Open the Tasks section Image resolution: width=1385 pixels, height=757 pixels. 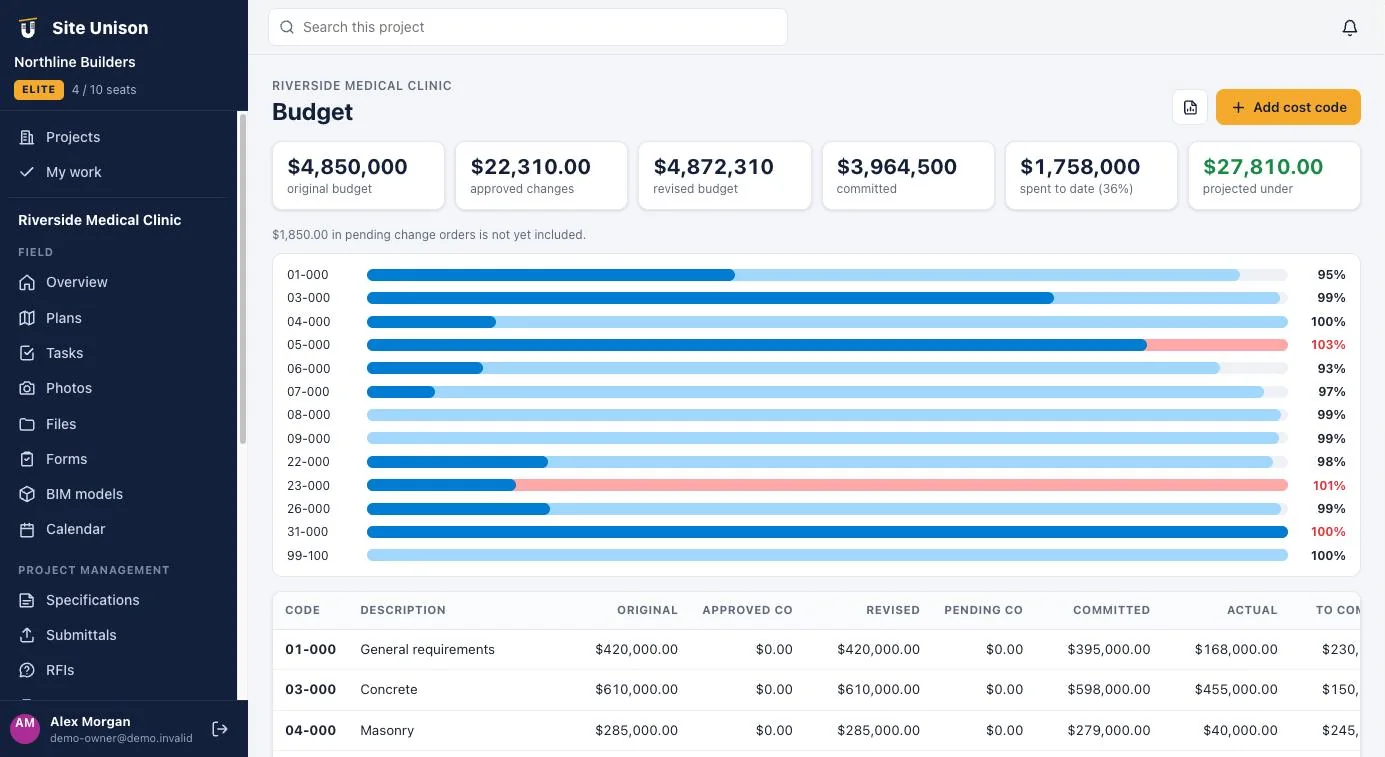120,353
